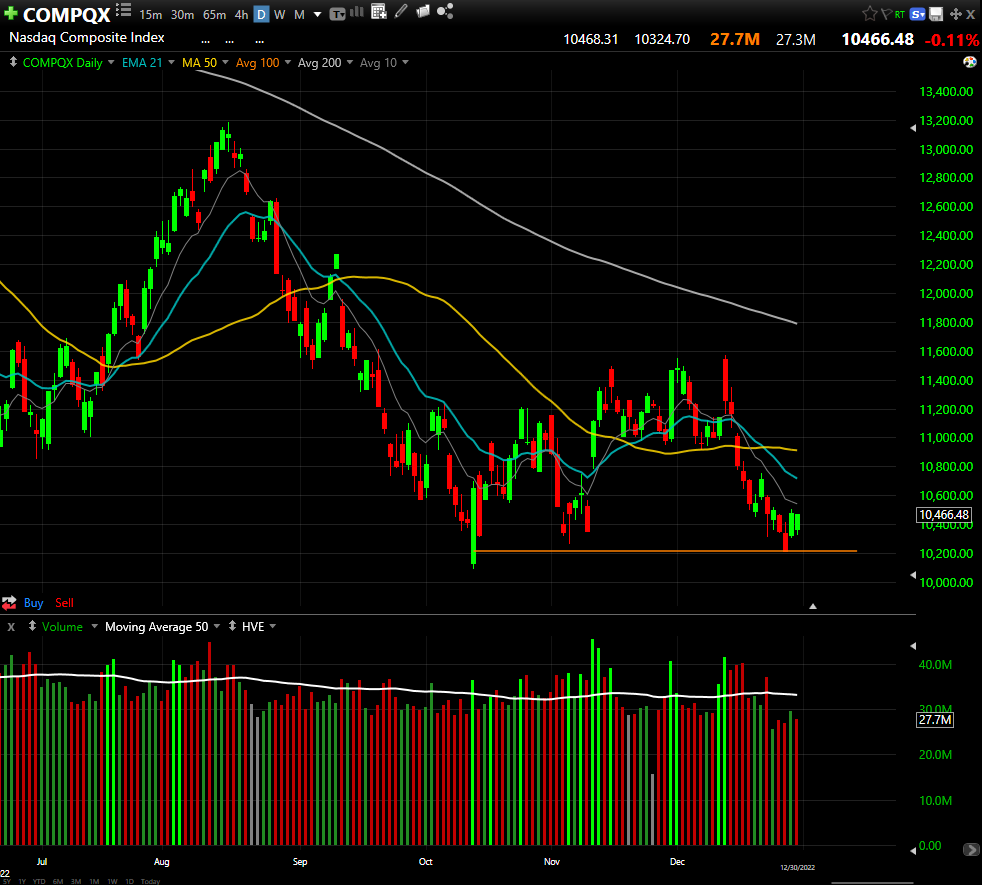Switch to 65m time frame
982x885 pixels.
tap(214, 14)
